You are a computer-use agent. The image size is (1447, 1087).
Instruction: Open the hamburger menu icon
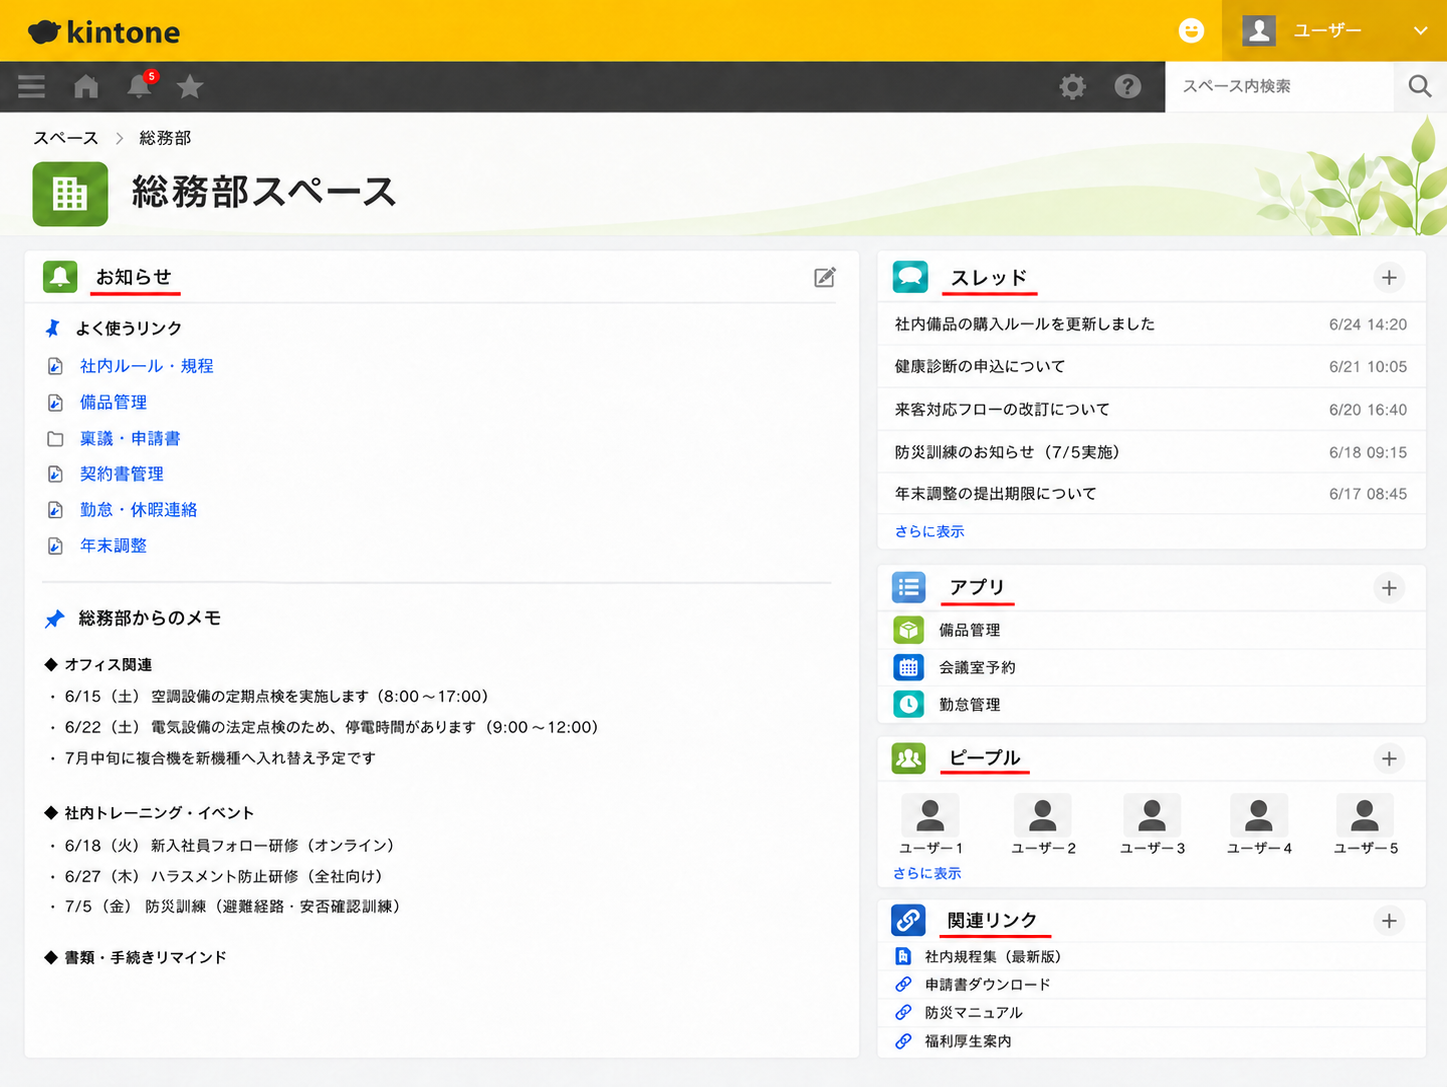(x=31, y=87)
